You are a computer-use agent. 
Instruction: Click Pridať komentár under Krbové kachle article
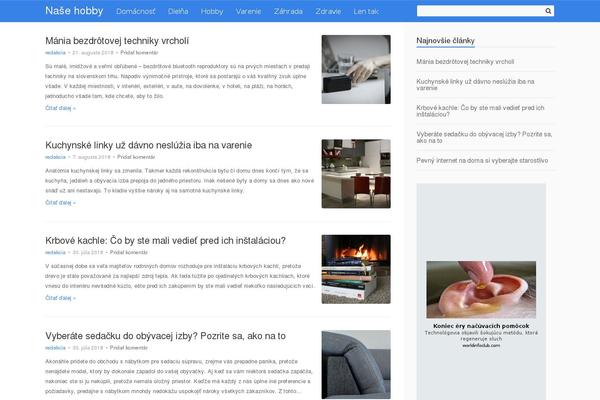pos(129,253)
